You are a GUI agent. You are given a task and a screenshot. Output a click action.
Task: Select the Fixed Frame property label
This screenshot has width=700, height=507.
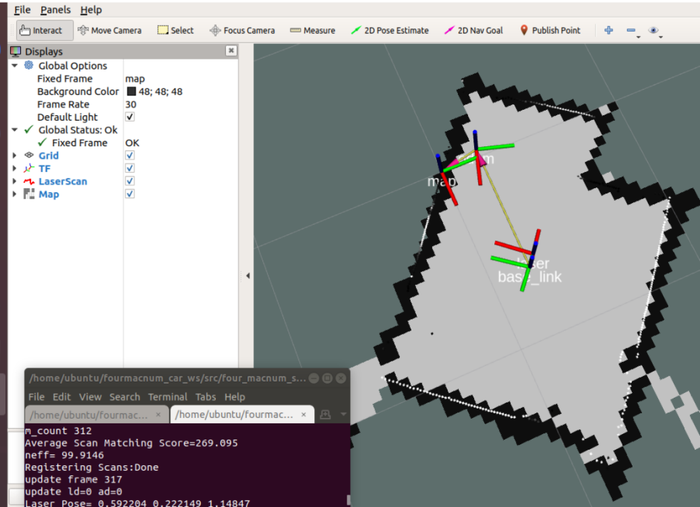click(x=65, y=79)
